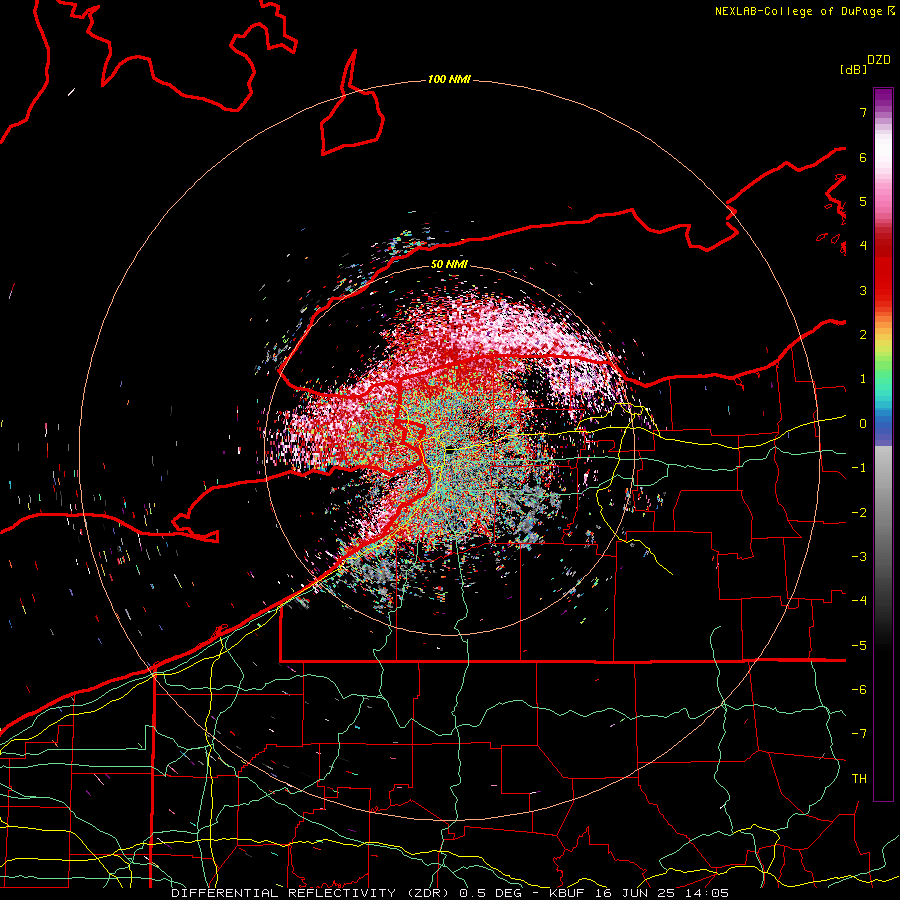900x900 pixels.
Task: Click the 7 value on color scale
Action: click(863, 112)
